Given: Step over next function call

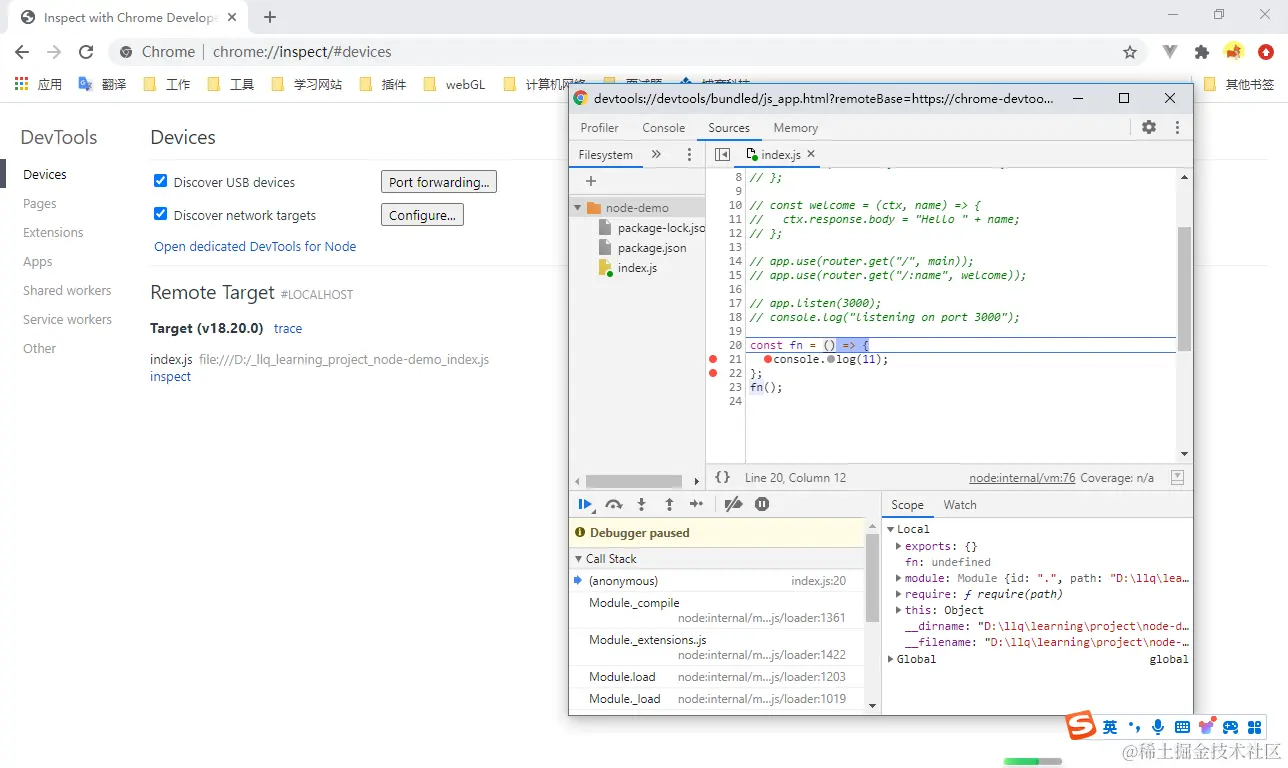Looking at the screenshot, I should pyautogui.click(x=614, y=505).
